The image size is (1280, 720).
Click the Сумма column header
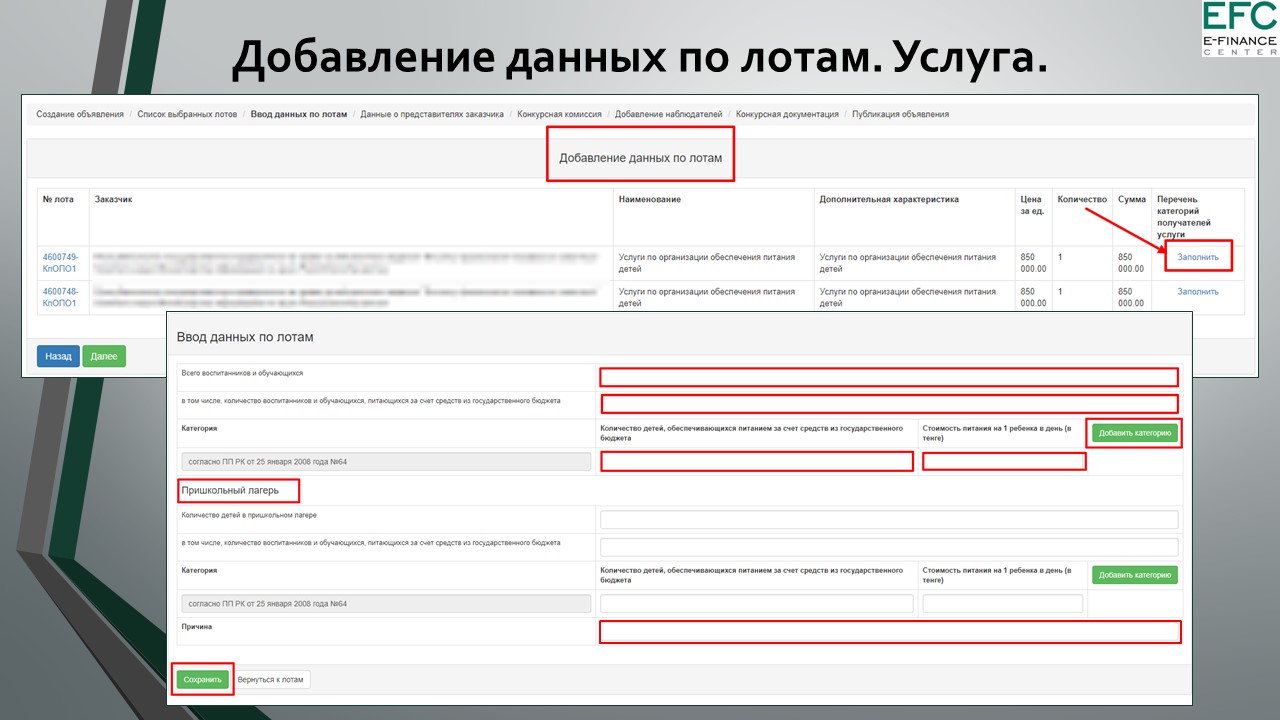[x=1132, y=199]
